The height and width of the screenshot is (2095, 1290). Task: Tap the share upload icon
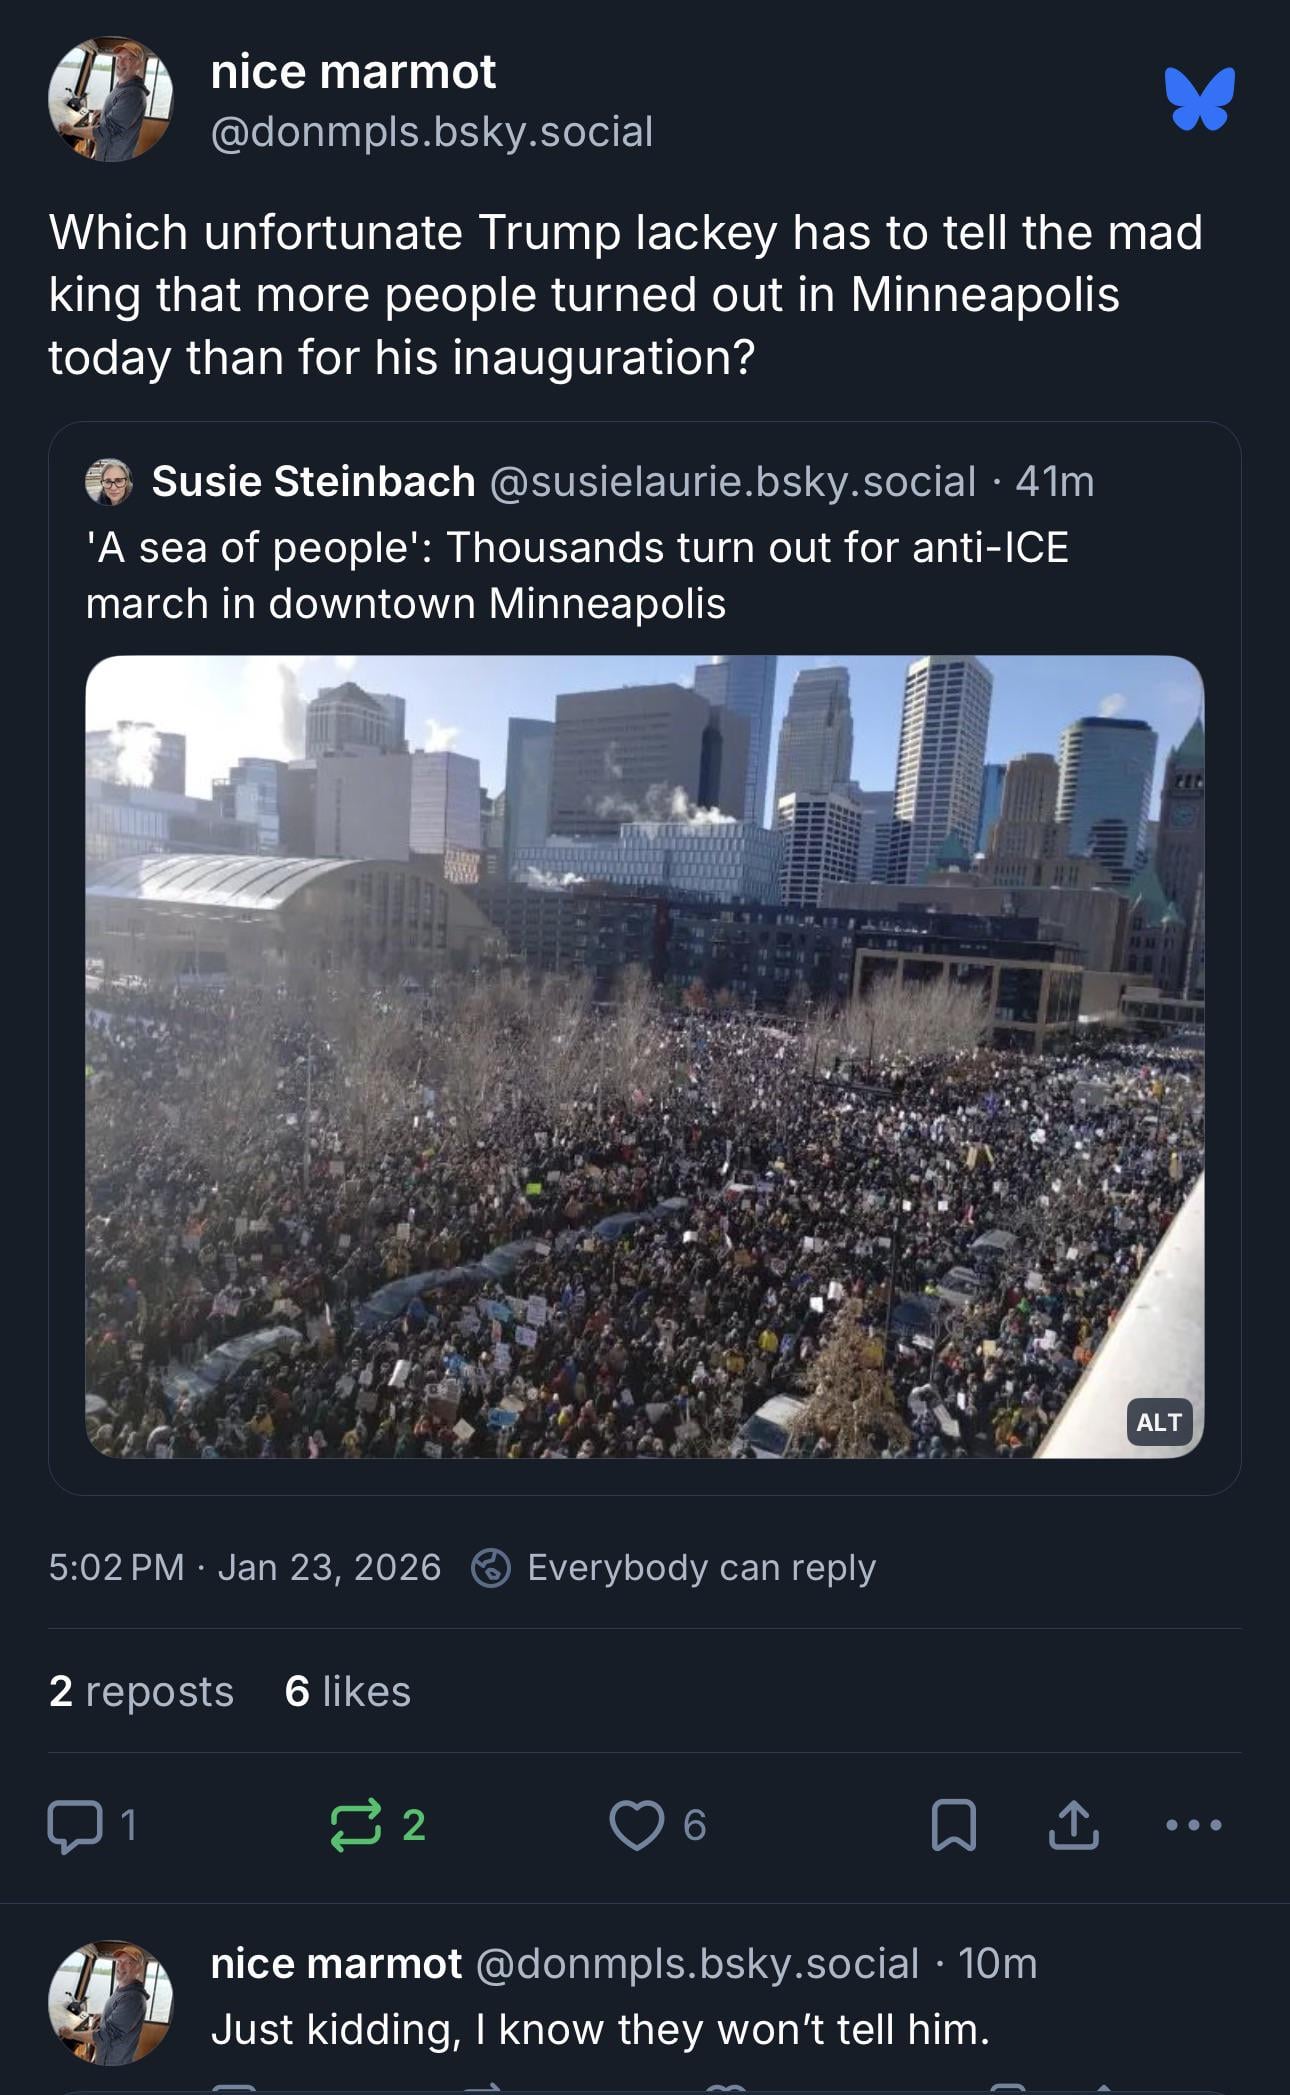1073,1825
